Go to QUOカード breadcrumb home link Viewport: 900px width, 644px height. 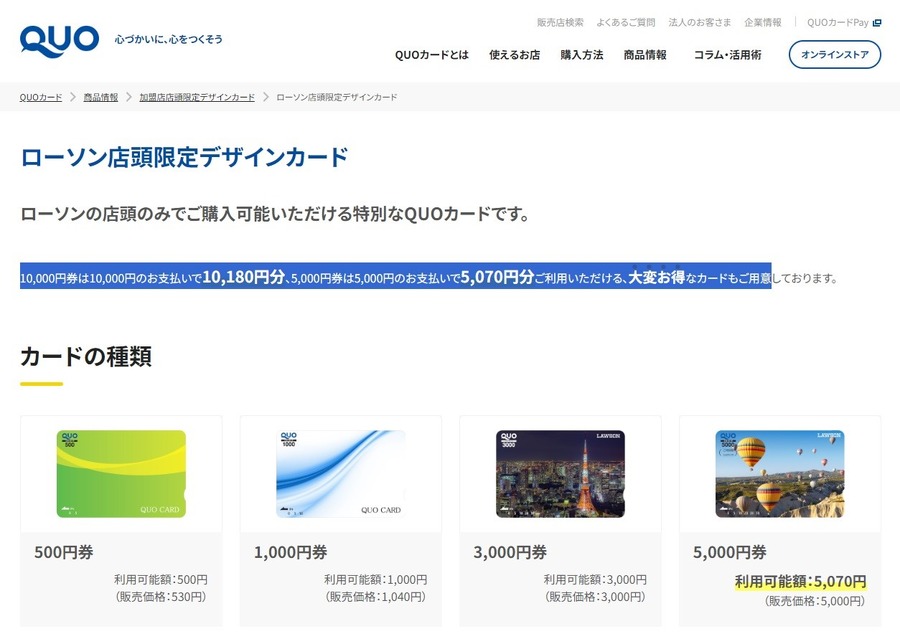coord(41,97)
